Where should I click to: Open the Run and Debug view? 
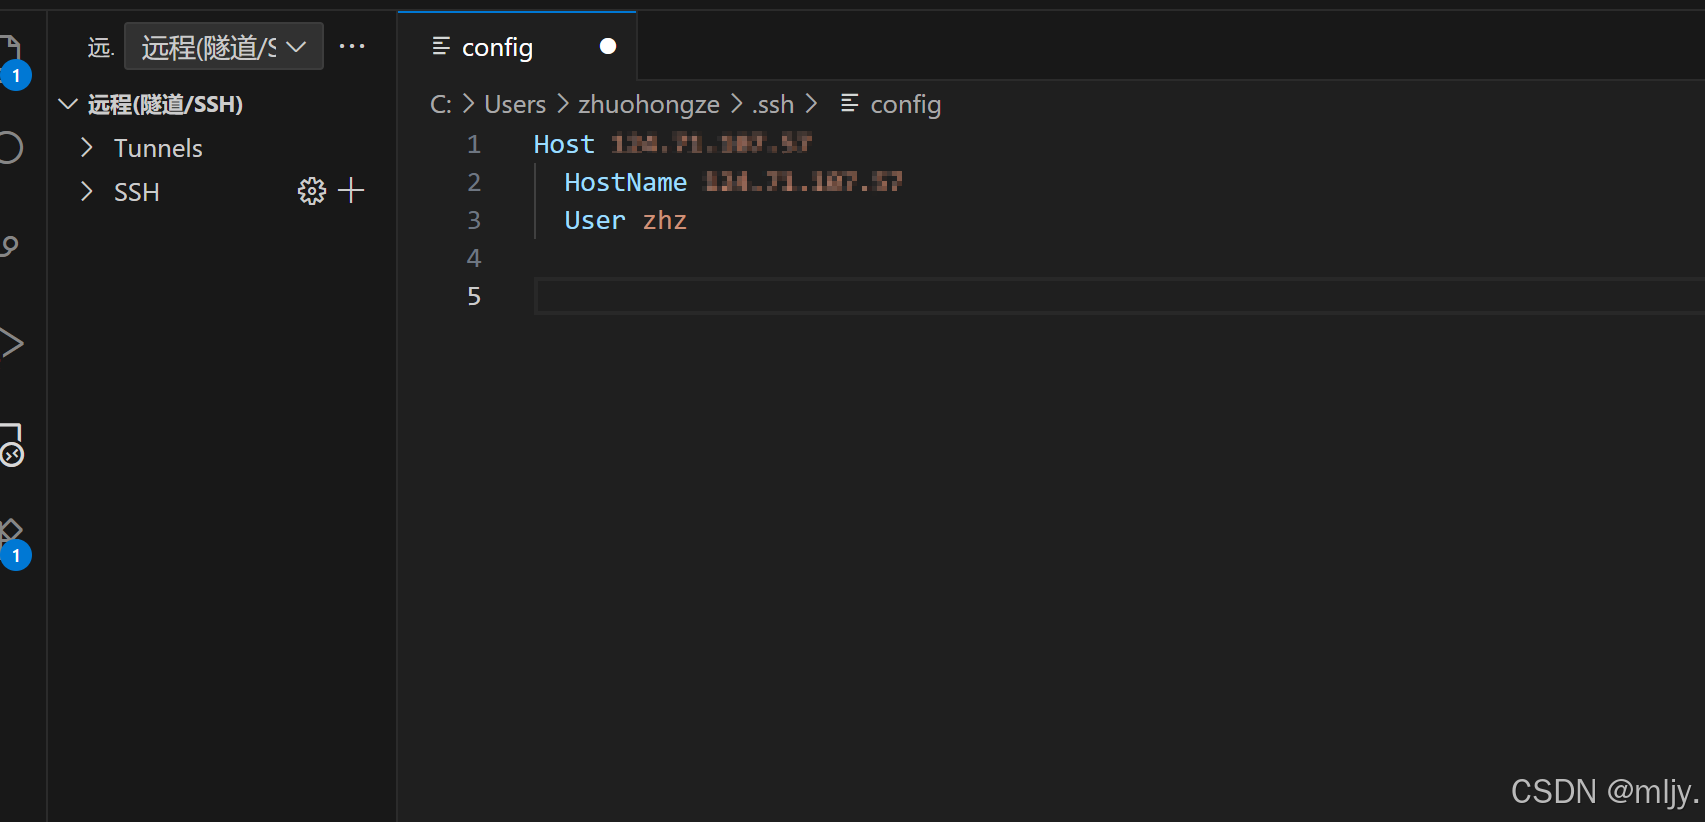point(11,343)
